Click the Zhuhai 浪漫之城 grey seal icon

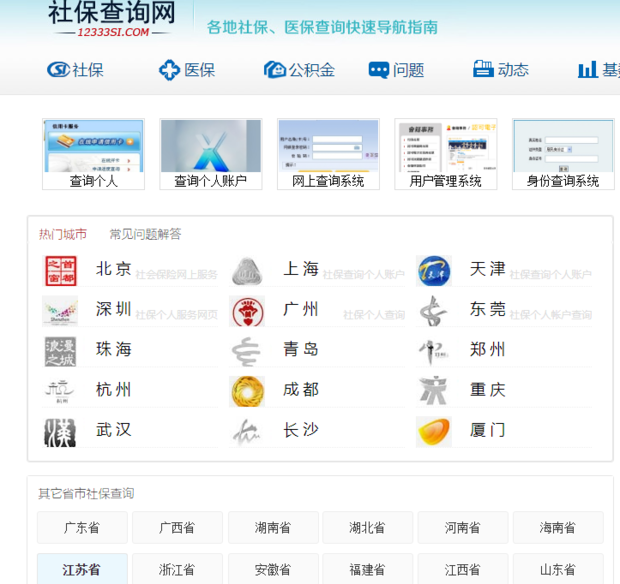tap(60, 352)
